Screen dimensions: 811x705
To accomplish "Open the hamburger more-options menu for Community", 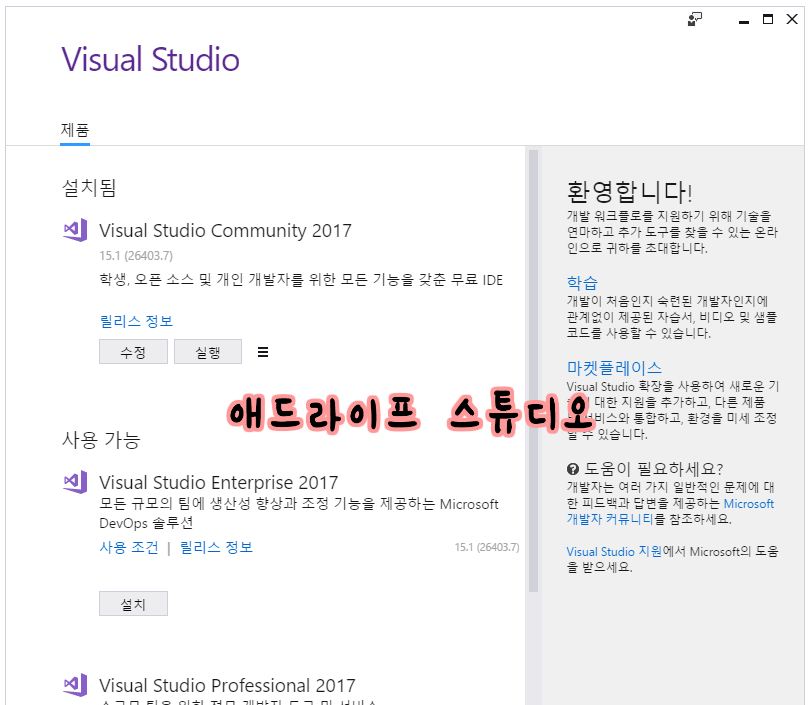I will [263, 352].
